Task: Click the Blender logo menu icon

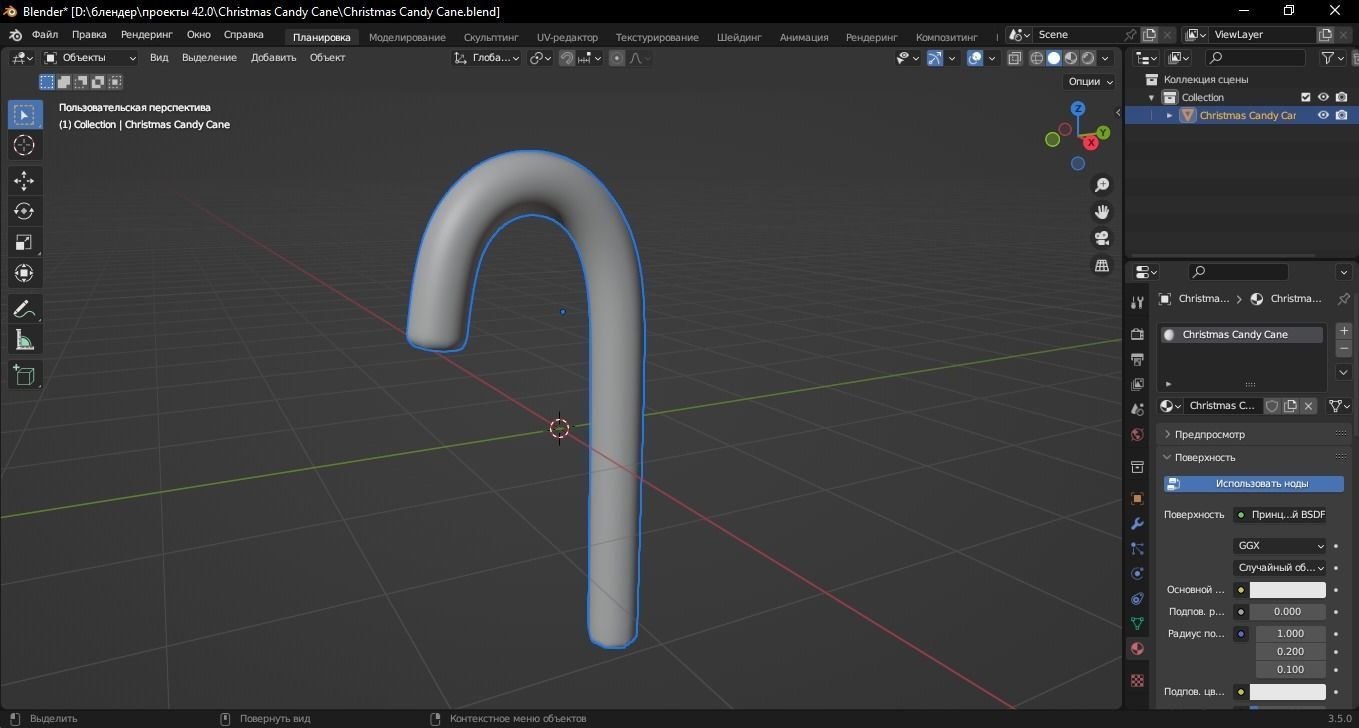Action: pos(15,35)
